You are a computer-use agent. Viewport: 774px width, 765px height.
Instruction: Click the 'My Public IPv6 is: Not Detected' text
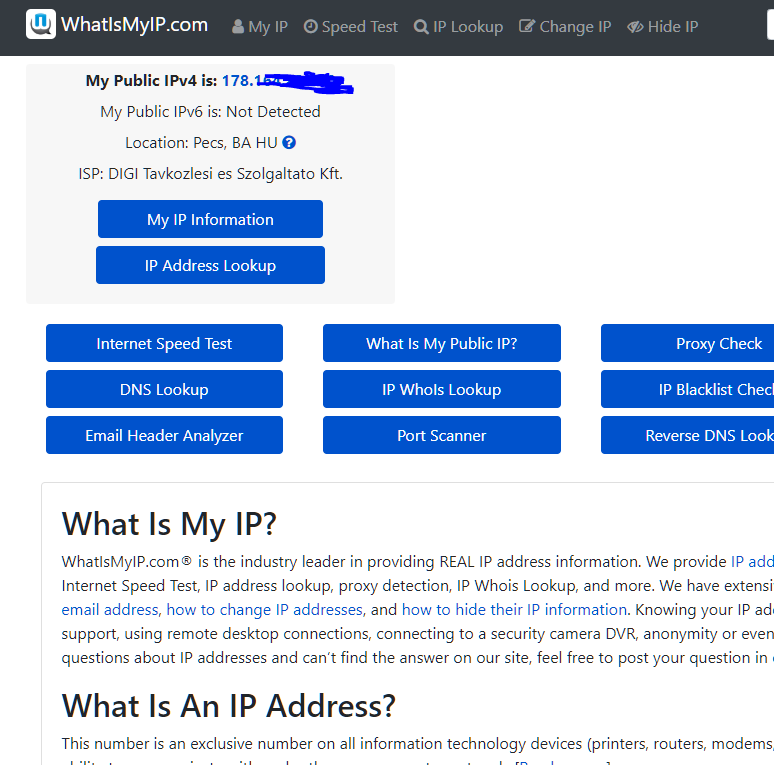click(210, 112)
